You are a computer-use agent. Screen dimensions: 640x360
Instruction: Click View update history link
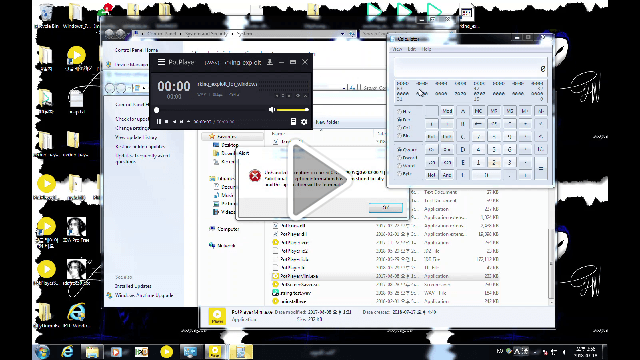click(136, 138)
